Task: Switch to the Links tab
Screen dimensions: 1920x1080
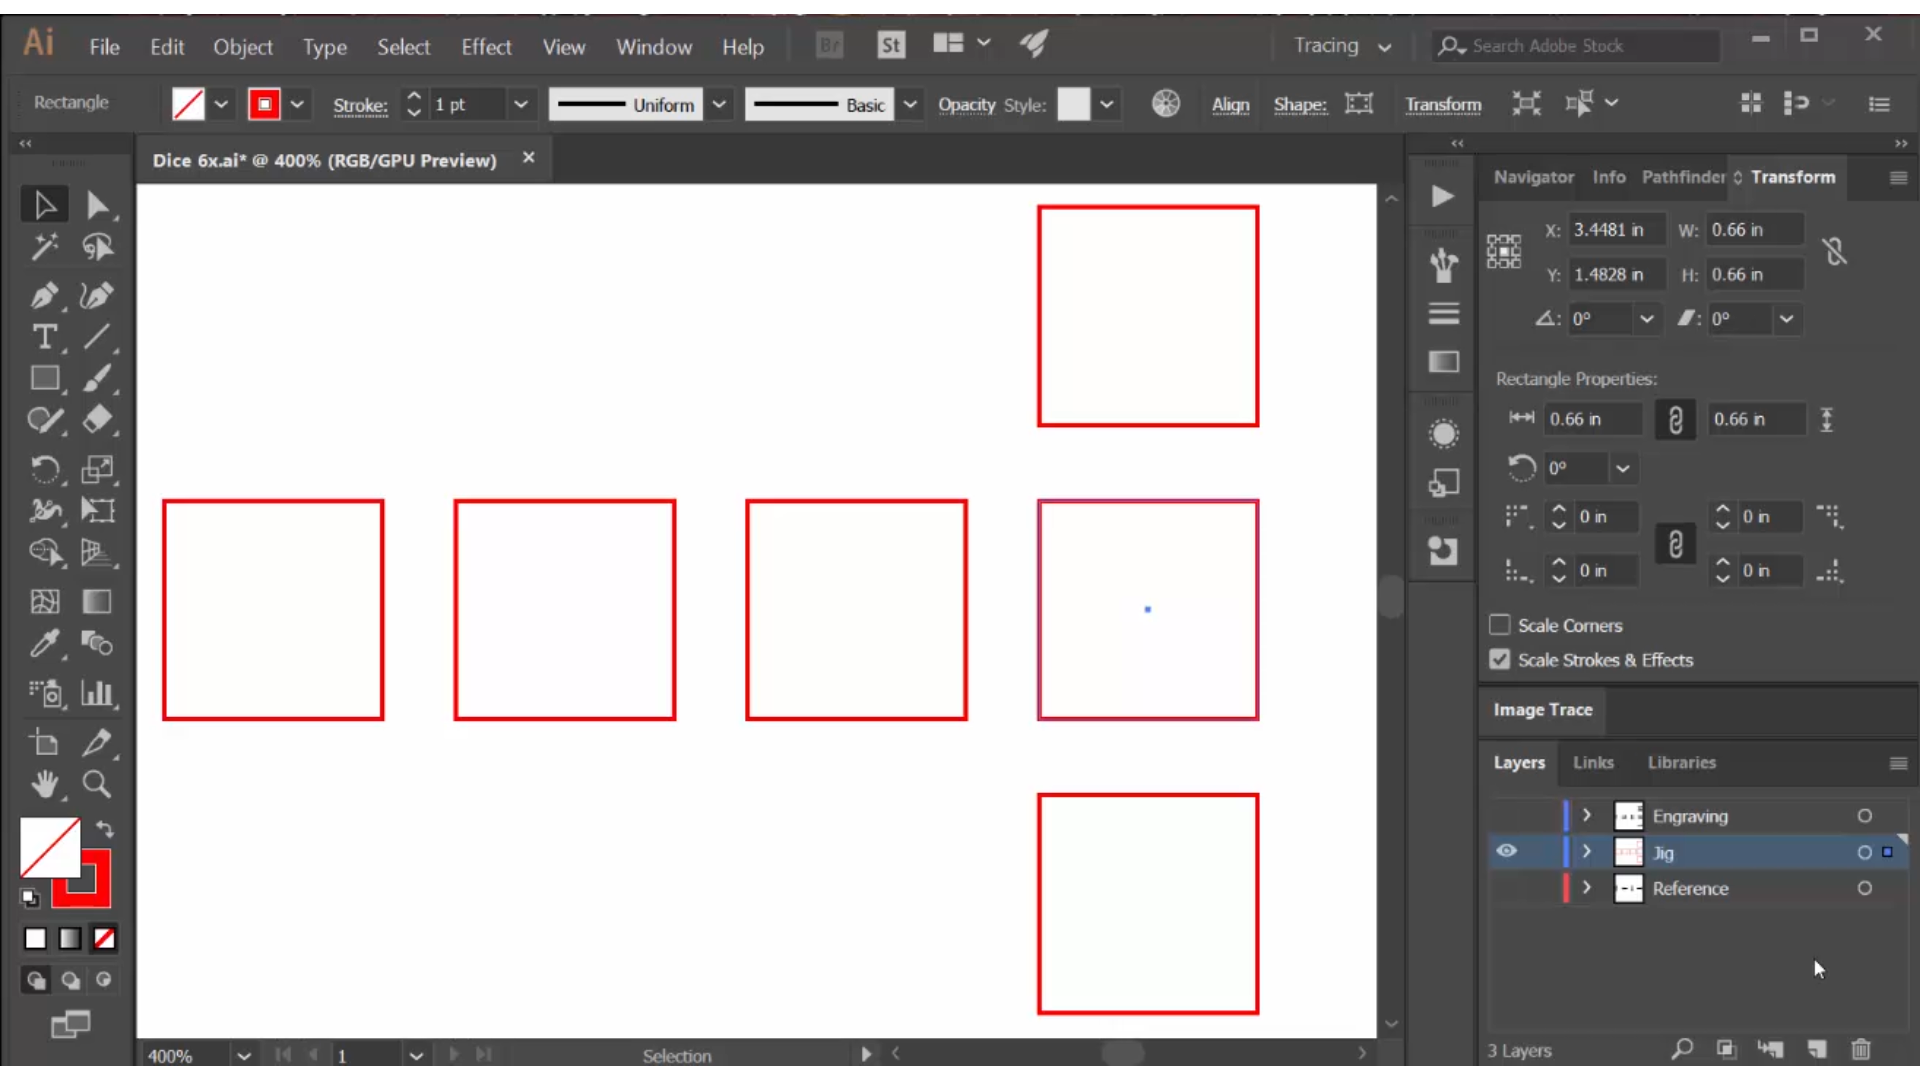Action: [x=1594, y=762]
